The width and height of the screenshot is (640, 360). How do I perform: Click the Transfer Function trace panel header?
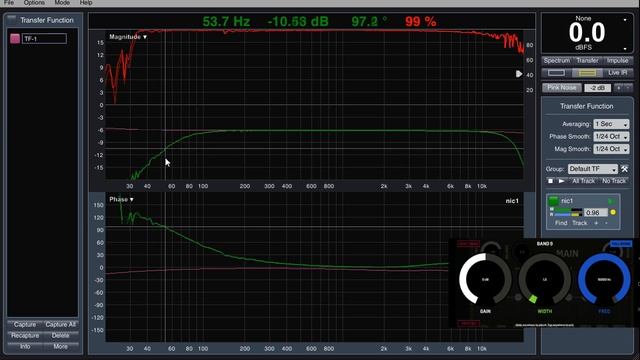pos(47,20)
